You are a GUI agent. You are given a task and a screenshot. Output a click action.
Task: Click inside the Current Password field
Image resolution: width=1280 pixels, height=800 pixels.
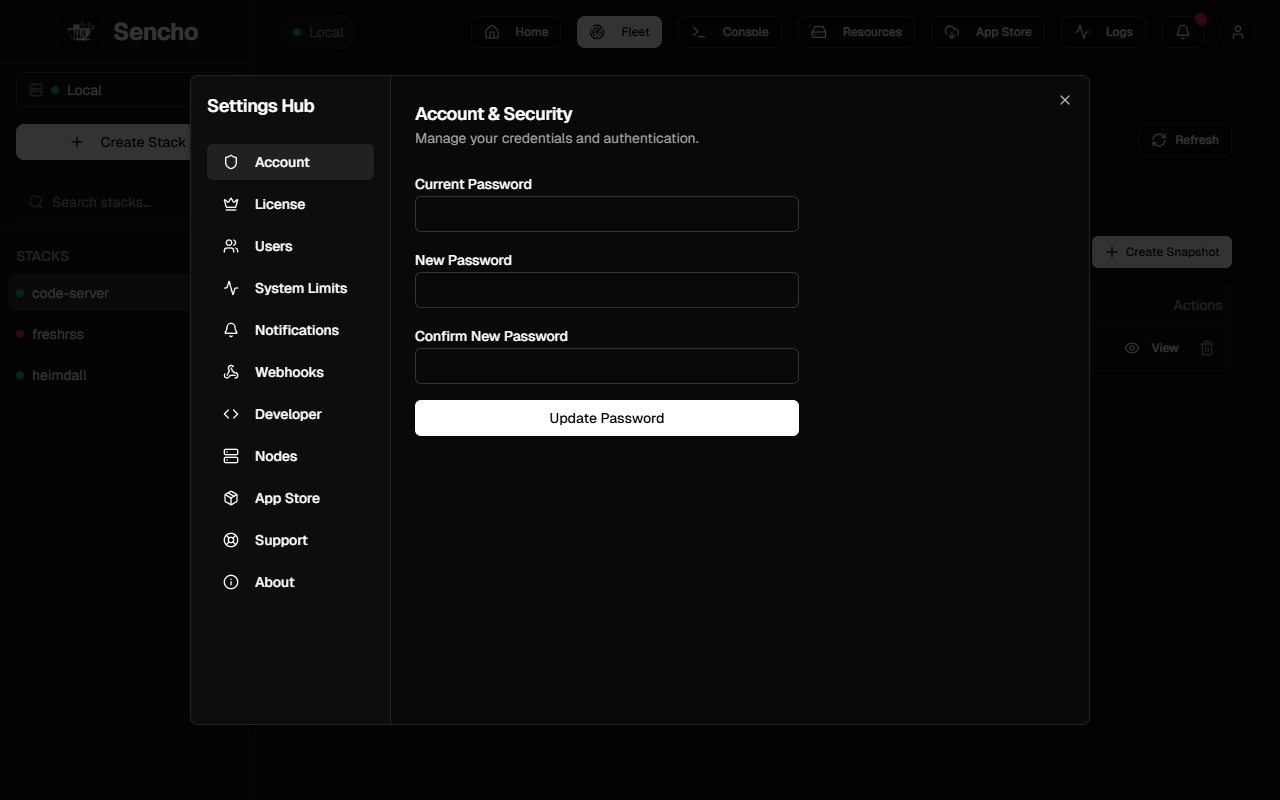tap(607, 214)
